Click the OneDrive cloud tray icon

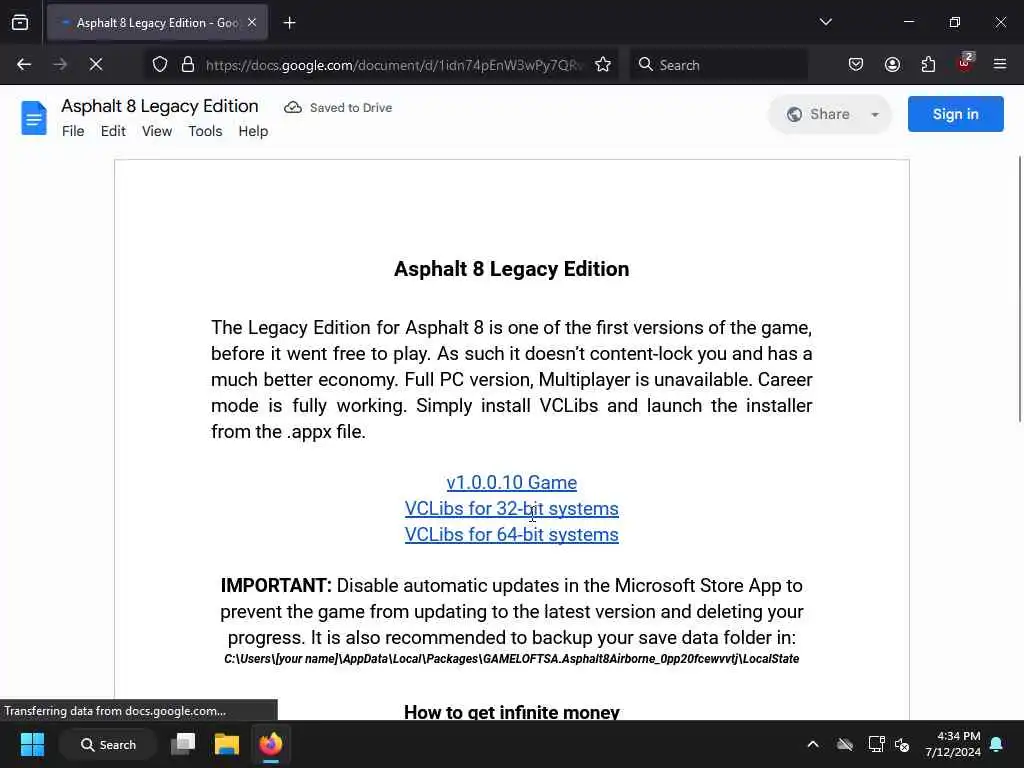point(845,744)
